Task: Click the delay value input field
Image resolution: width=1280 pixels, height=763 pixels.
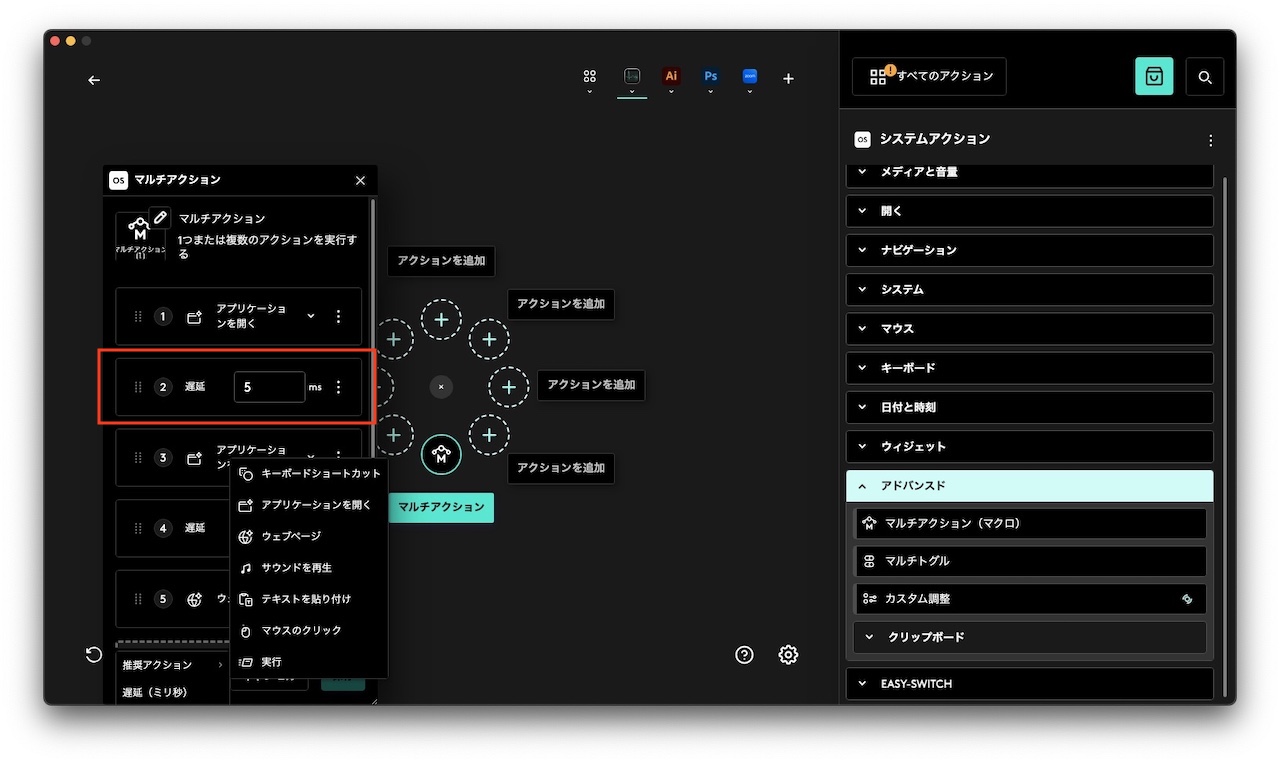Action: pos(269,387)
